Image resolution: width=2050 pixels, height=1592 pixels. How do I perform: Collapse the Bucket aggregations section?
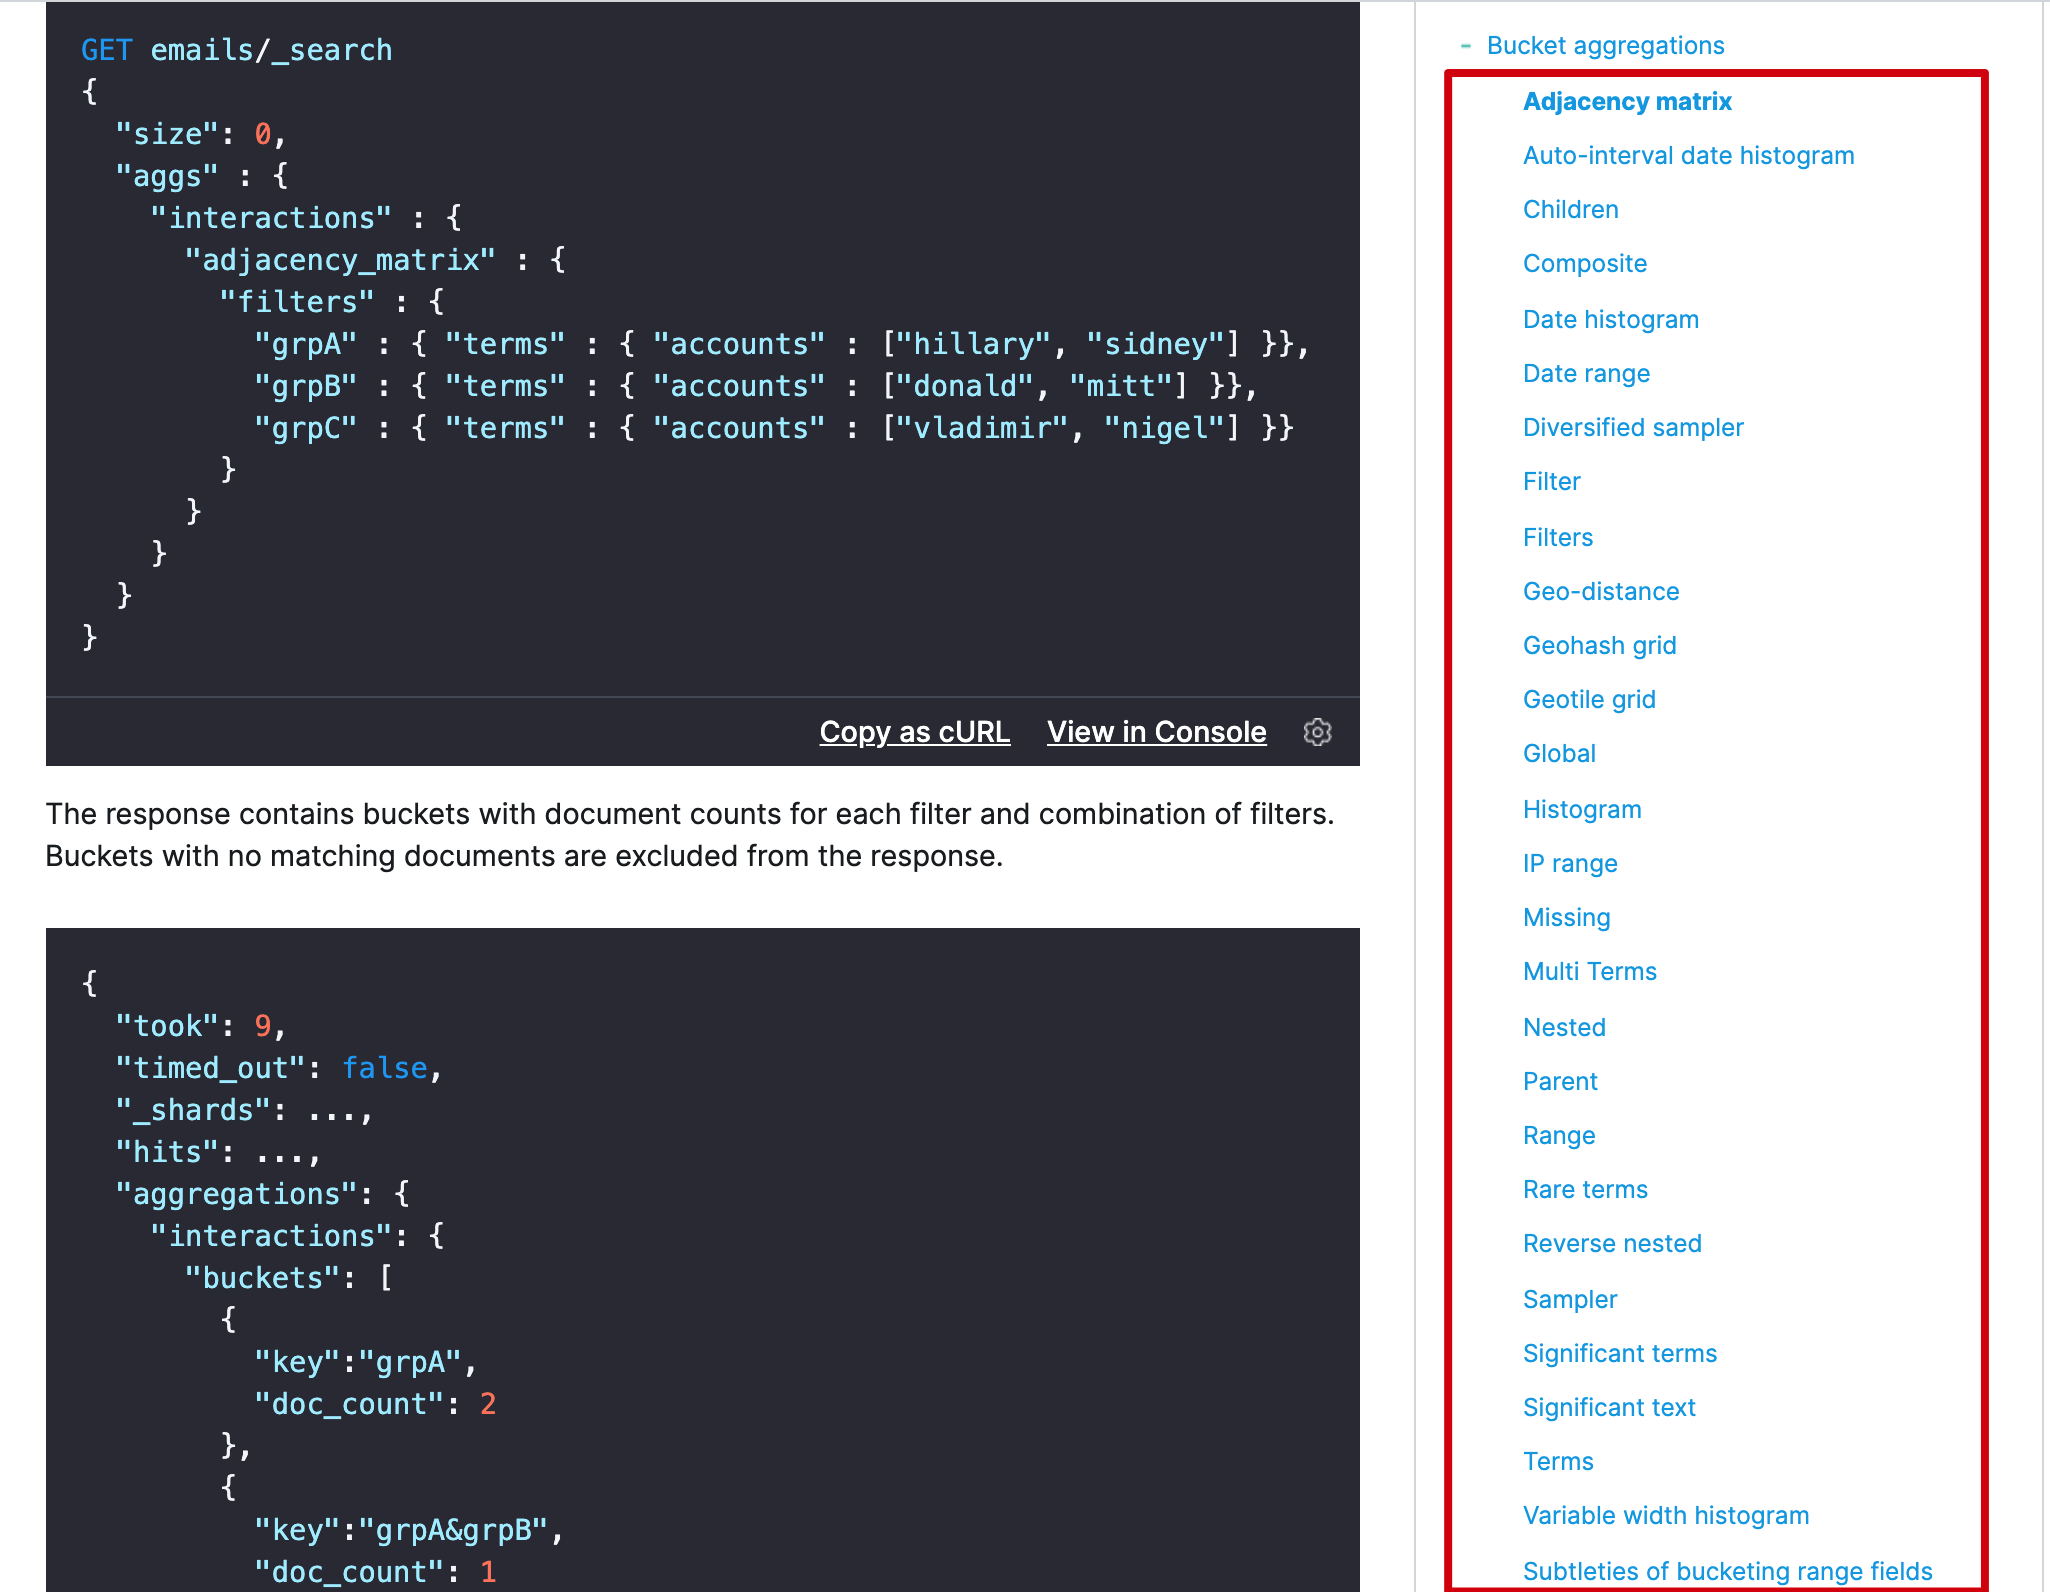tap(1465, 46)
